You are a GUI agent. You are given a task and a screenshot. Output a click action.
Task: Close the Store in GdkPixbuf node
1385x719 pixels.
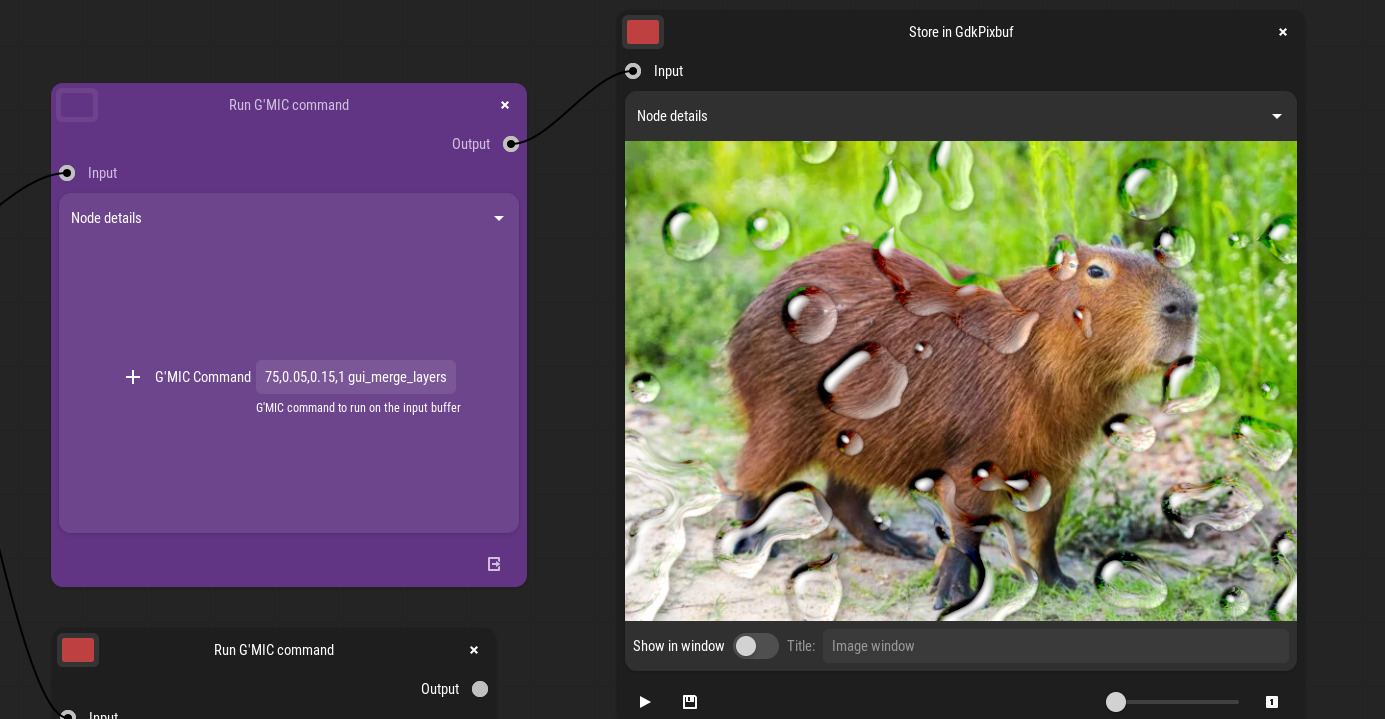[1283, 32]
